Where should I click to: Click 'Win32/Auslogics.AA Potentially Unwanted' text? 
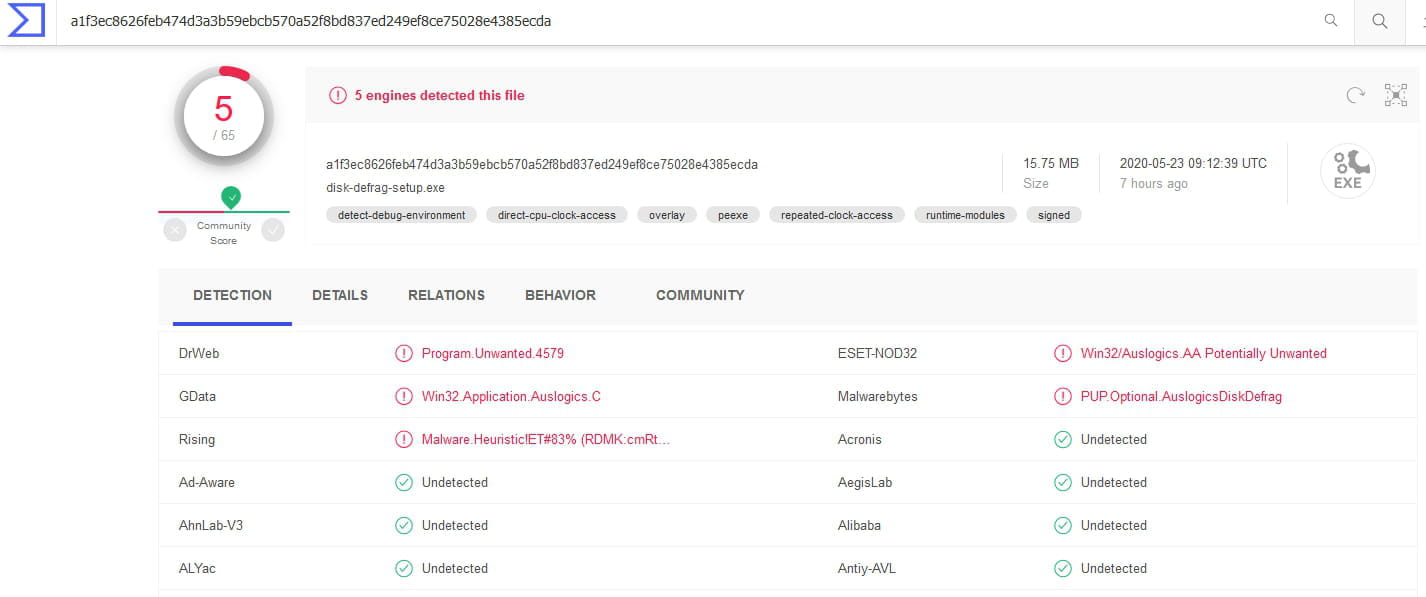click(x=1204, y=353)
